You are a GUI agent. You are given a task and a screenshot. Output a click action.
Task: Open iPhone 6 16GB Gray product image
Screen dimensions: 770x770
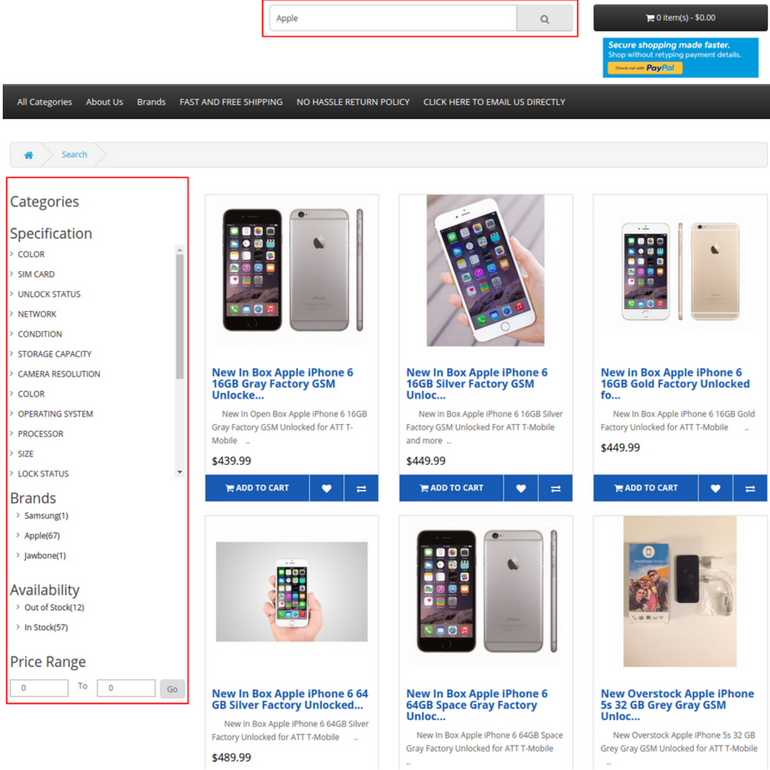pos(292,271)
